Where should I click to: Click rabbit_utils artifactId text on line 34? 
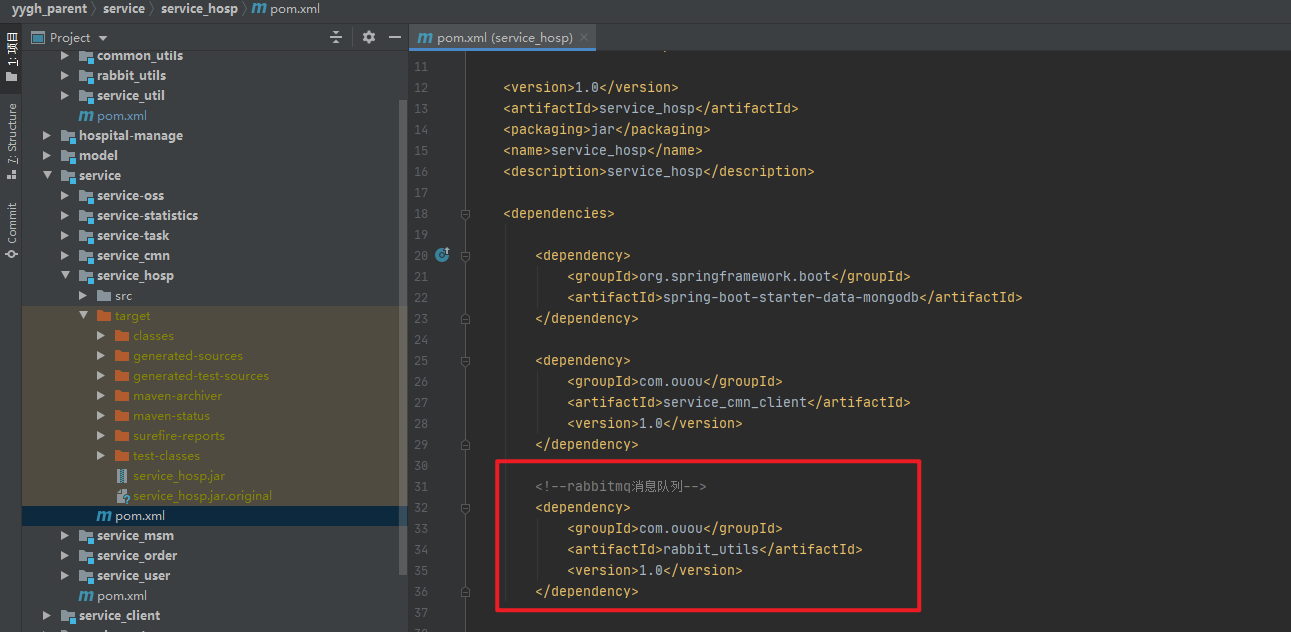[x=710, y=549]
